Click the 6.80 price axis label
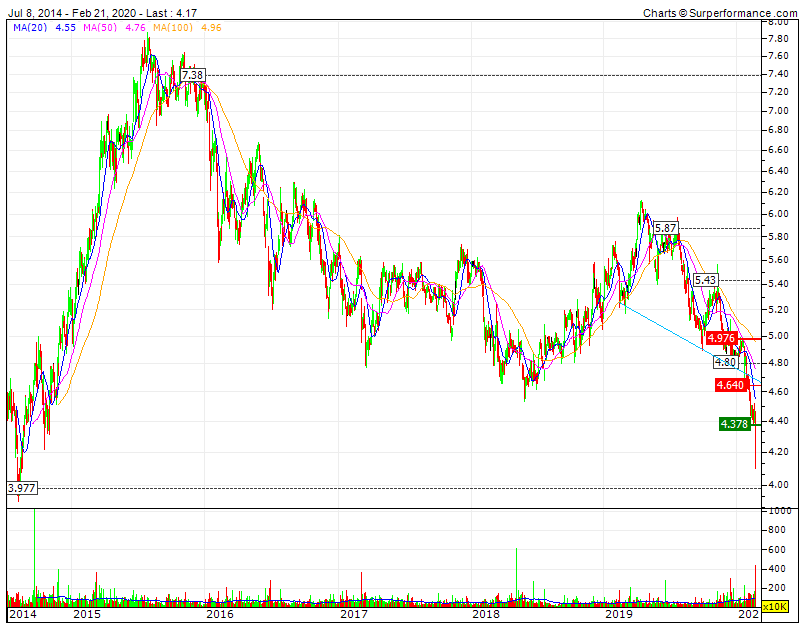 tap(778, 130)
